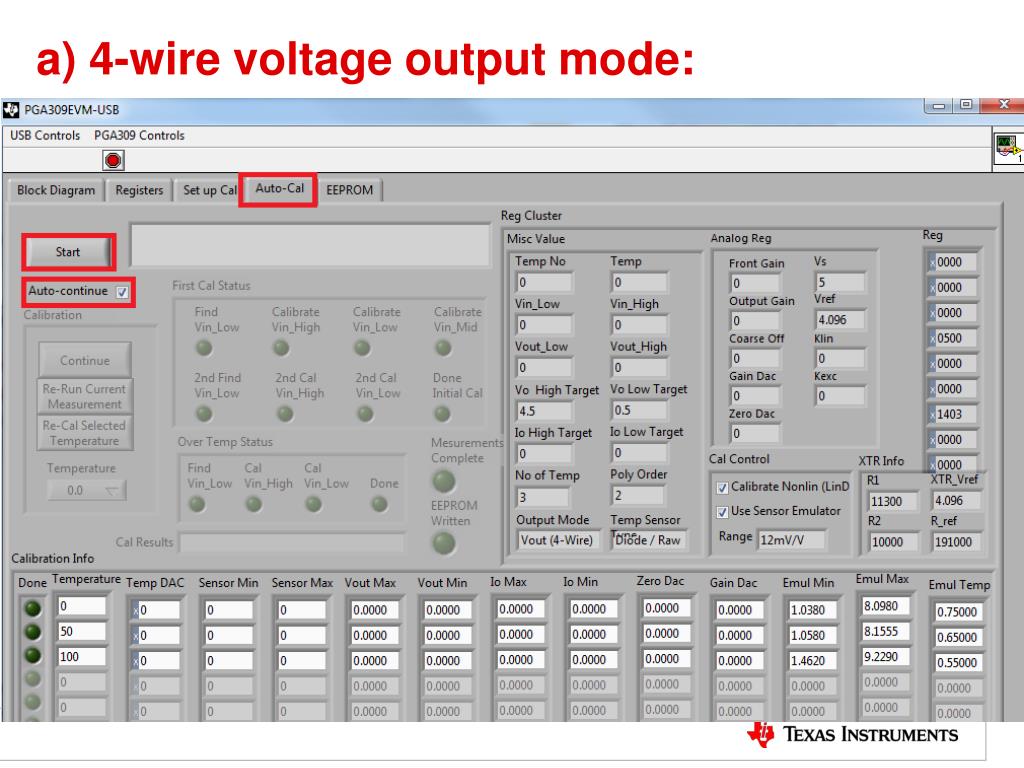Image resolution: width=1024 pixels, height=768 pixels.
Task: Open the Range 12mV/V dropdown
Action: 791,540
